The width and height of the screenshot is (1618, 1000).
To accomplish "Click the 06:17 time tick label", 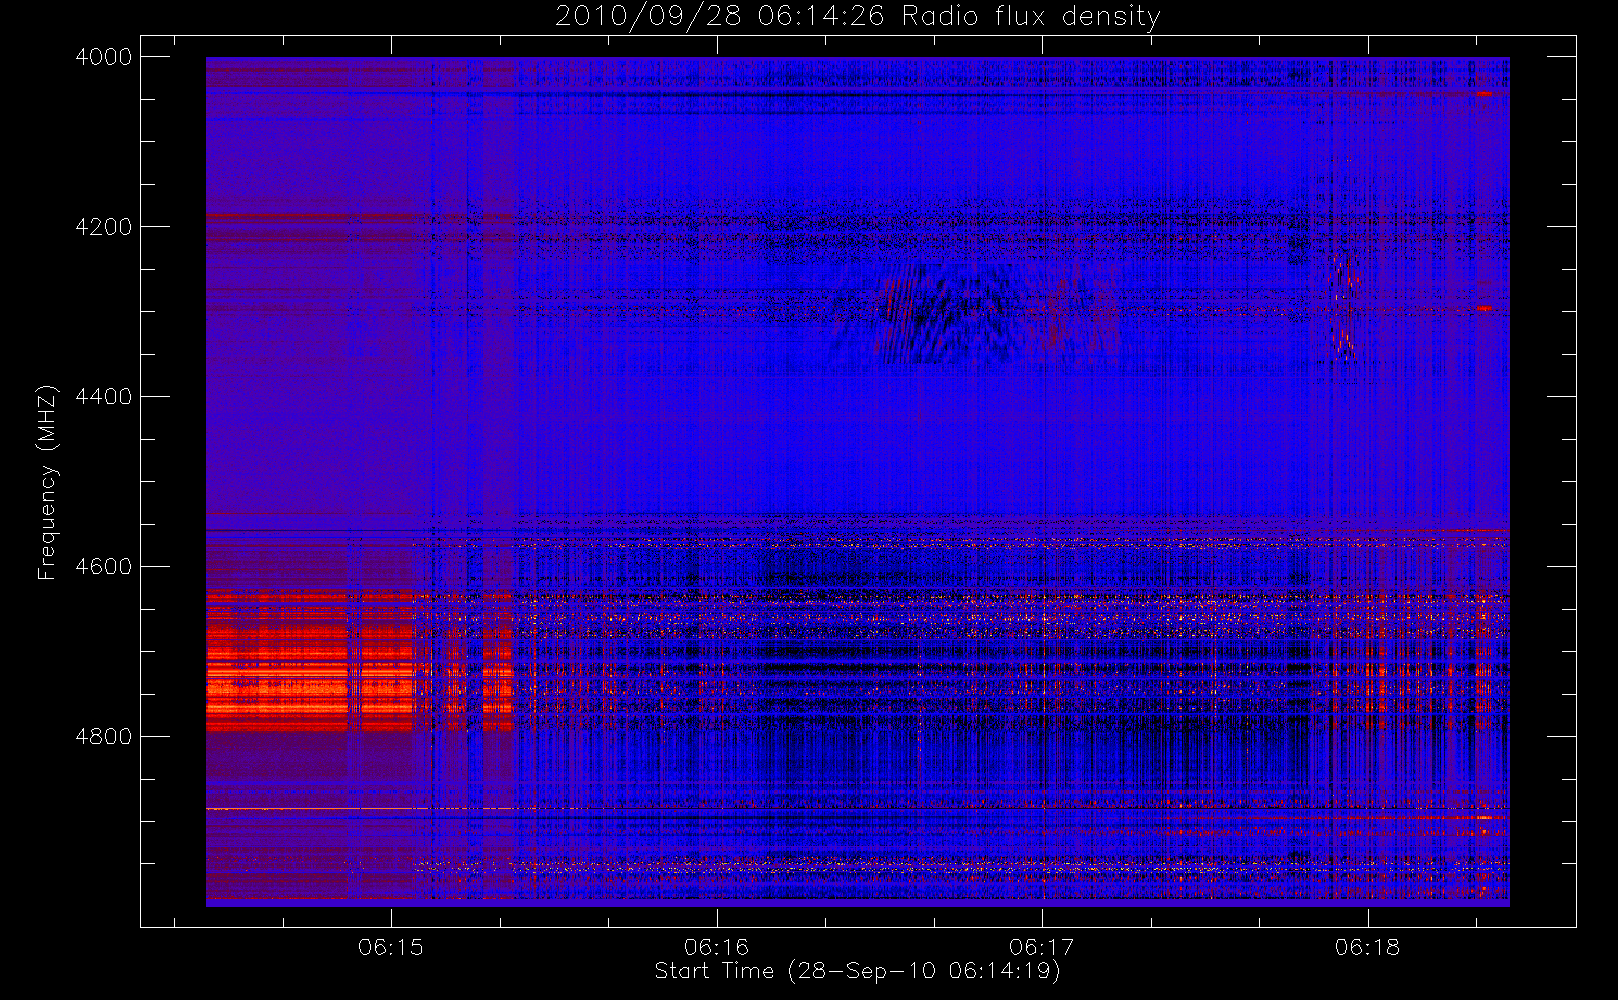I will point(1042,947).
